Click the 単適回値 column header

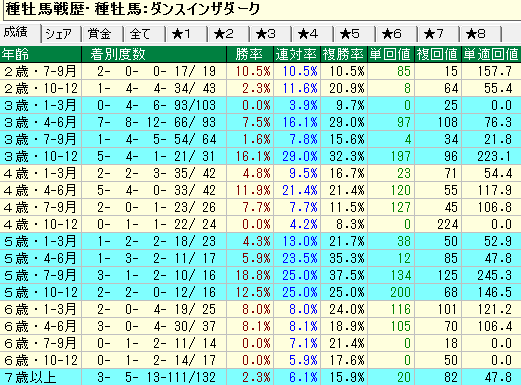tap(491, 54)
